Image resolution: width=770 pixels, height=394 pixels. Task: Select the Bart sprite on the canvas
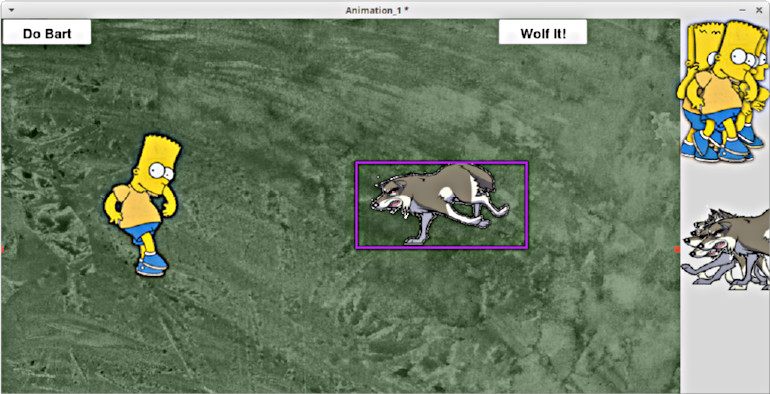click(x=142, y=205)
